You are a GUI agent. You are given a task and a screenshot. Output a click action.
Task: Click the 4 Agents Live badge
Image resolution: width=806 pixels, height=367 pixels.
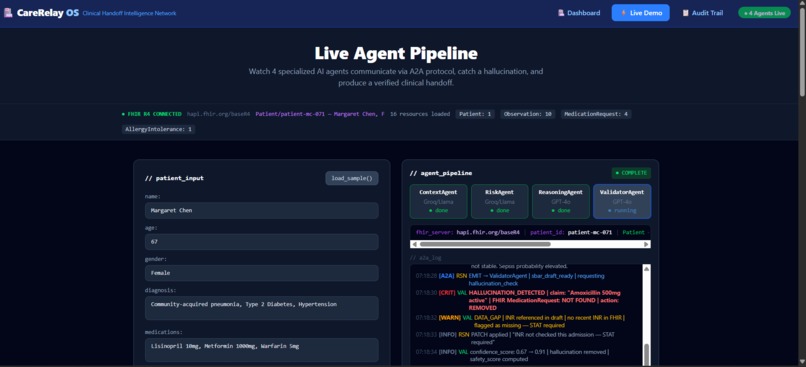pyautogui.click(x=764, y=13)
